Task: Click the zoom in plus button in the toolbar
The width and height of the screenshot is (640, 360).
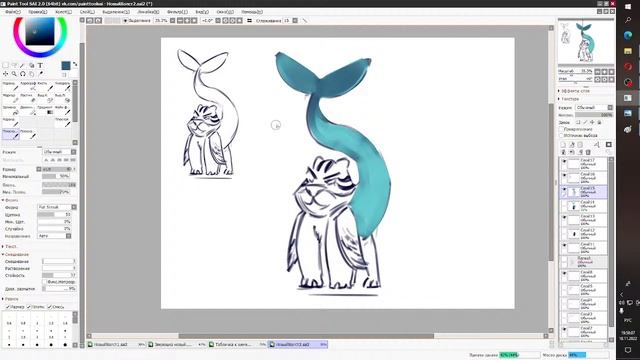Action: point(187,20)
